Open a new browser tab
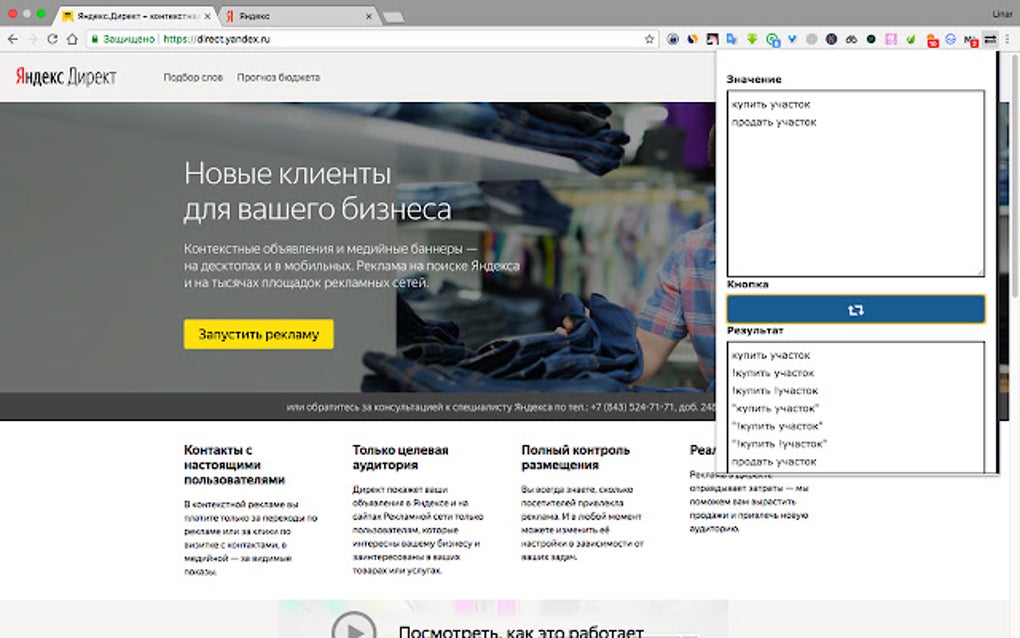 (393, 17)
